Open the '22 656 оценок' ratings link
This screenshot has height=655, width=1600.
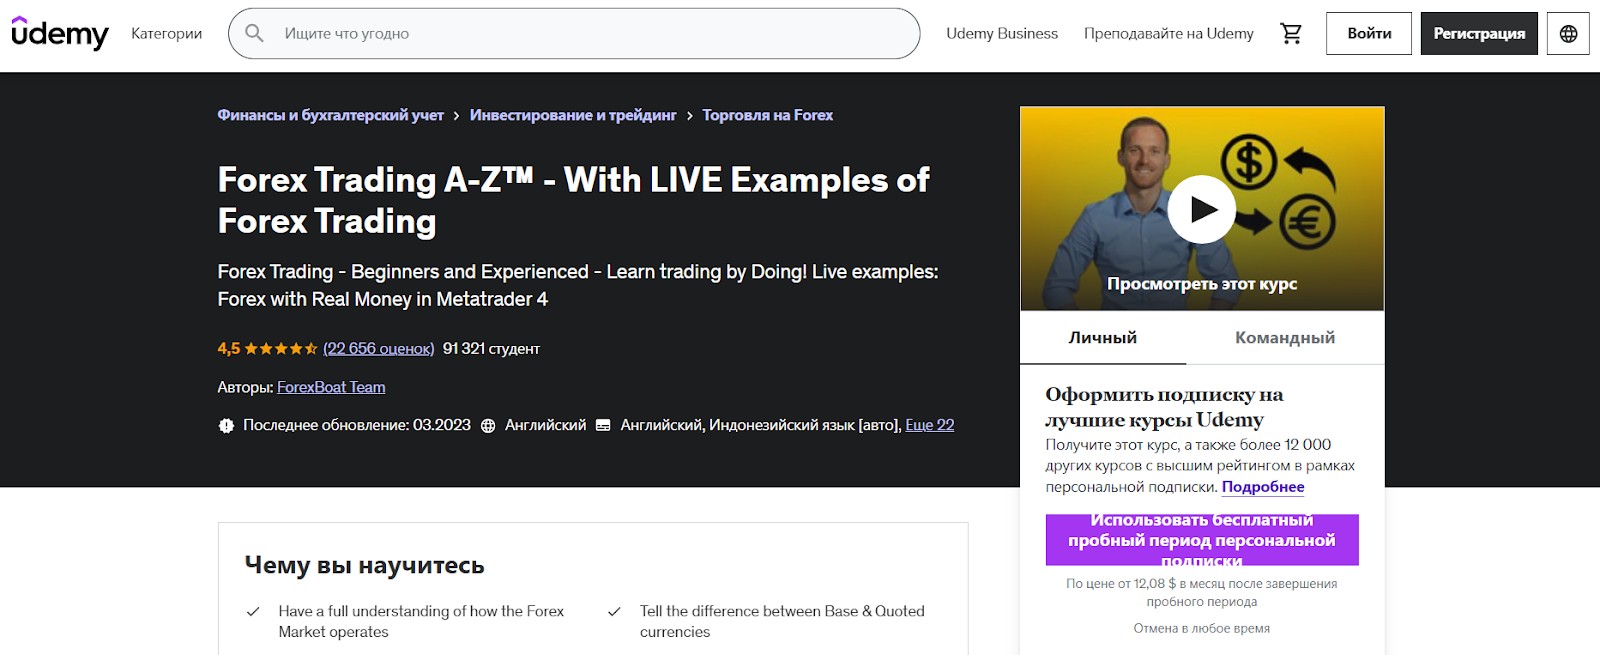tap(378, 348)
